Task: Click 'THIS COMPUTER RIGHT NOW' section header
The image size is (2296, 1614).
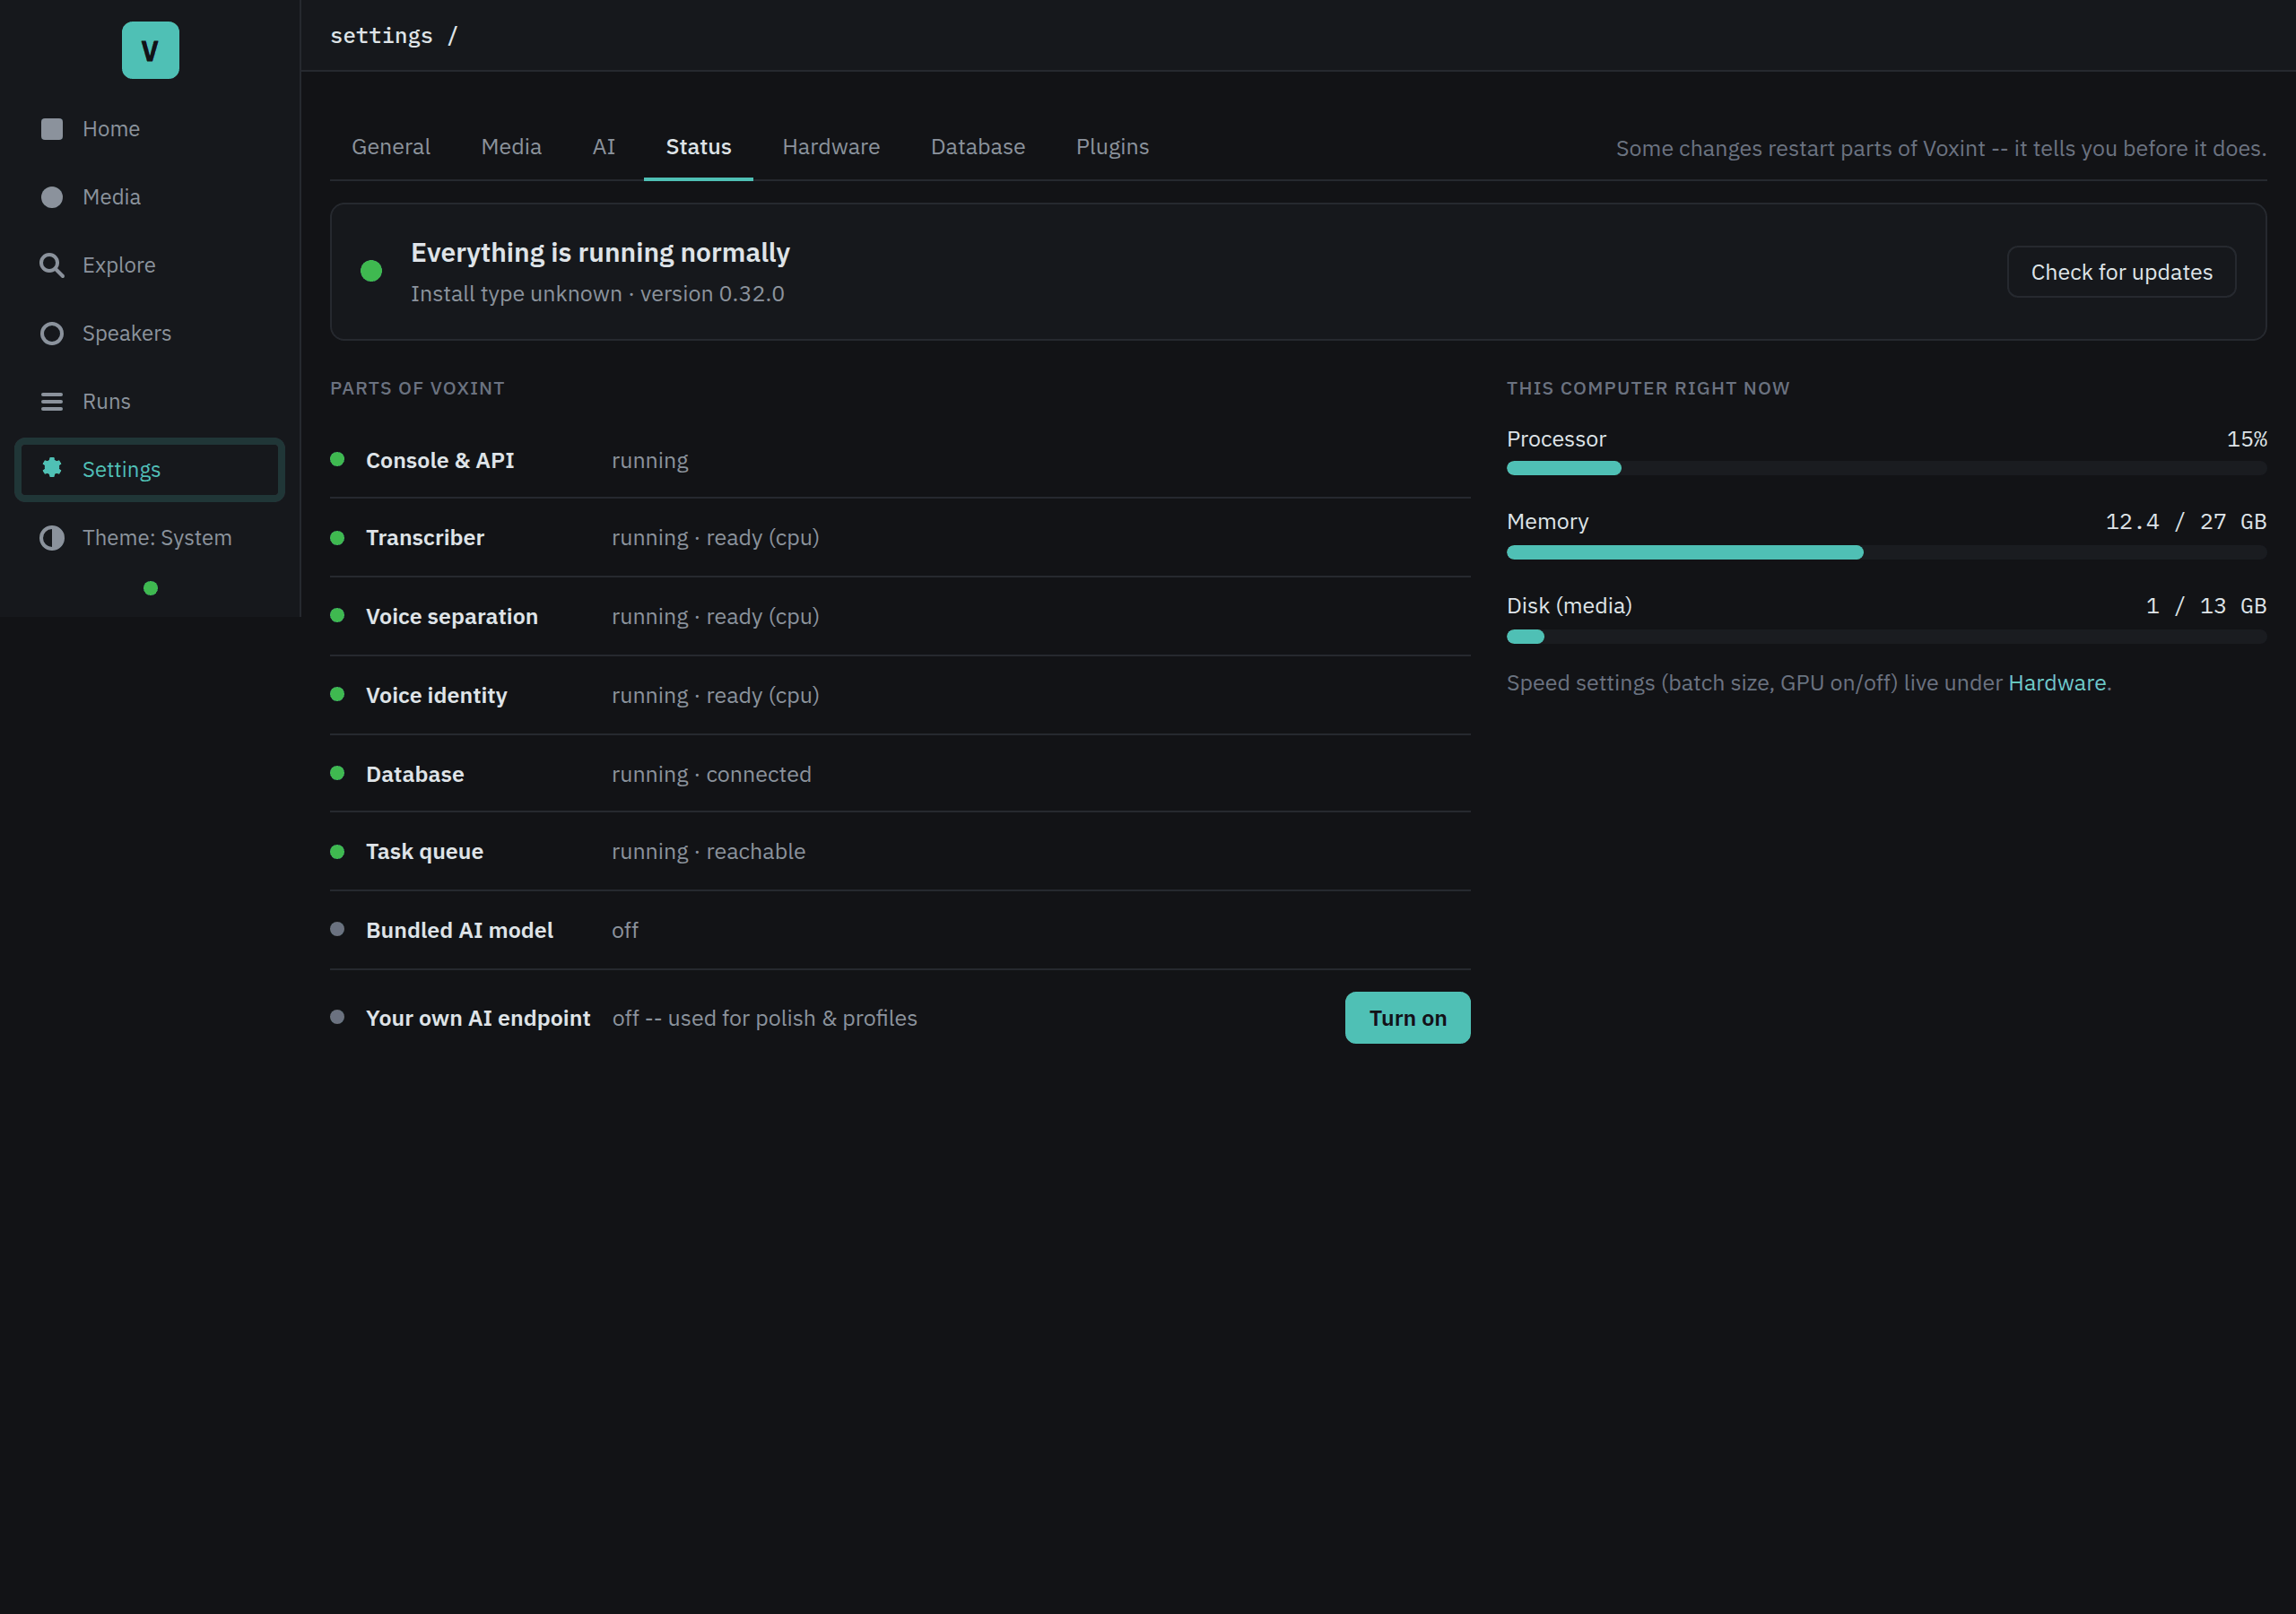Action: pyautogui.click(x=1648, y=388)
